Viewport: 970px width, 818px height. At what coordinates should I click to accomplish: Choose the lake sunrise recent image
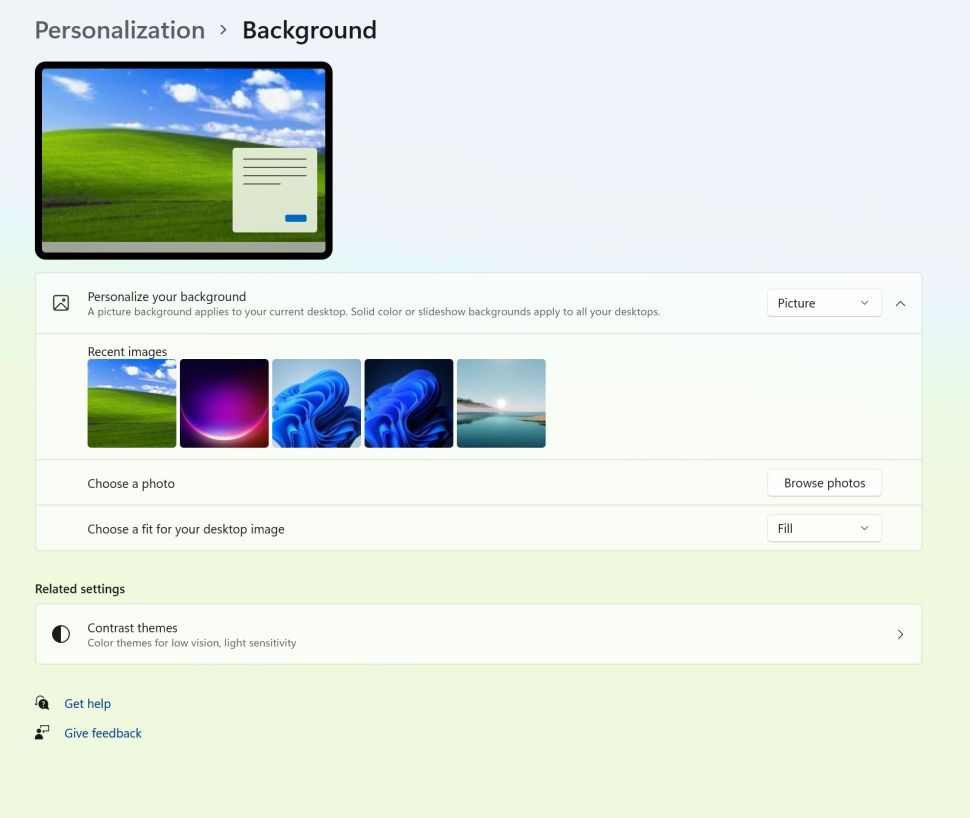(501, 403)
